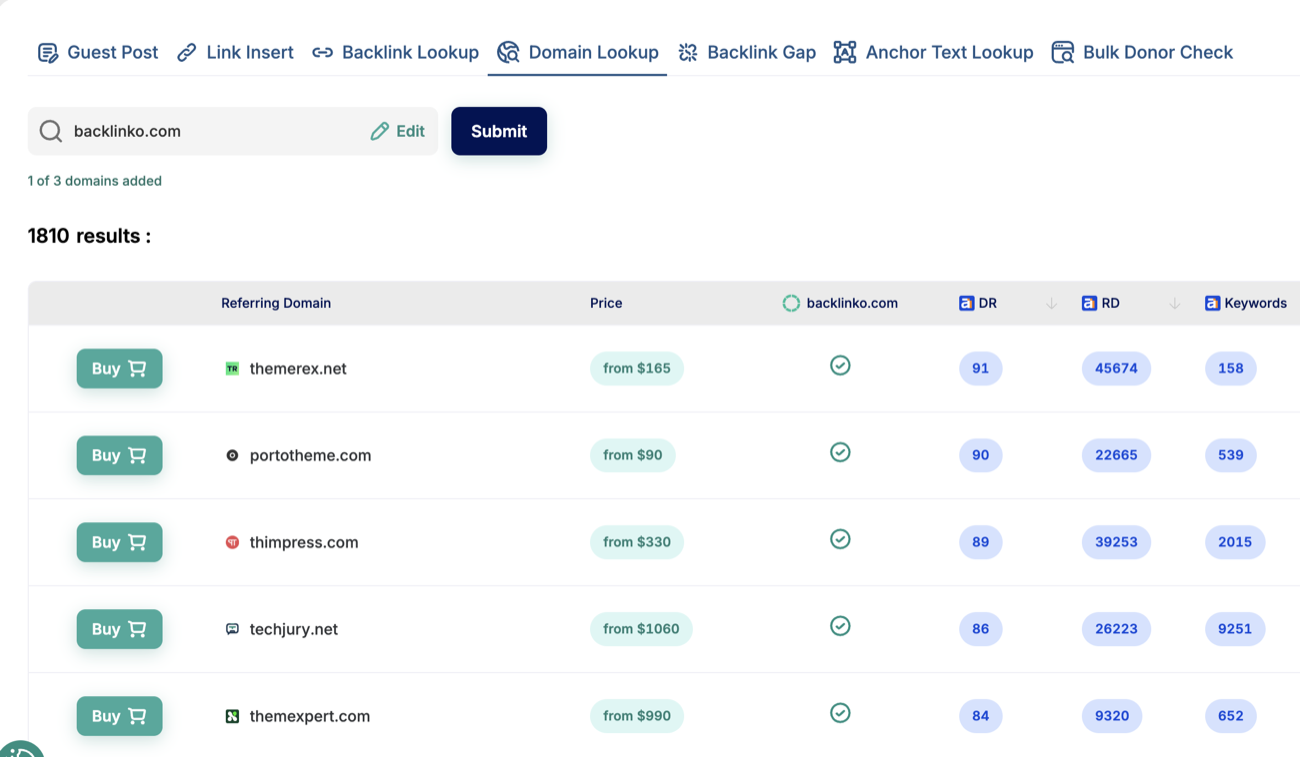Click the RD value 9320

coord(1112,716)
